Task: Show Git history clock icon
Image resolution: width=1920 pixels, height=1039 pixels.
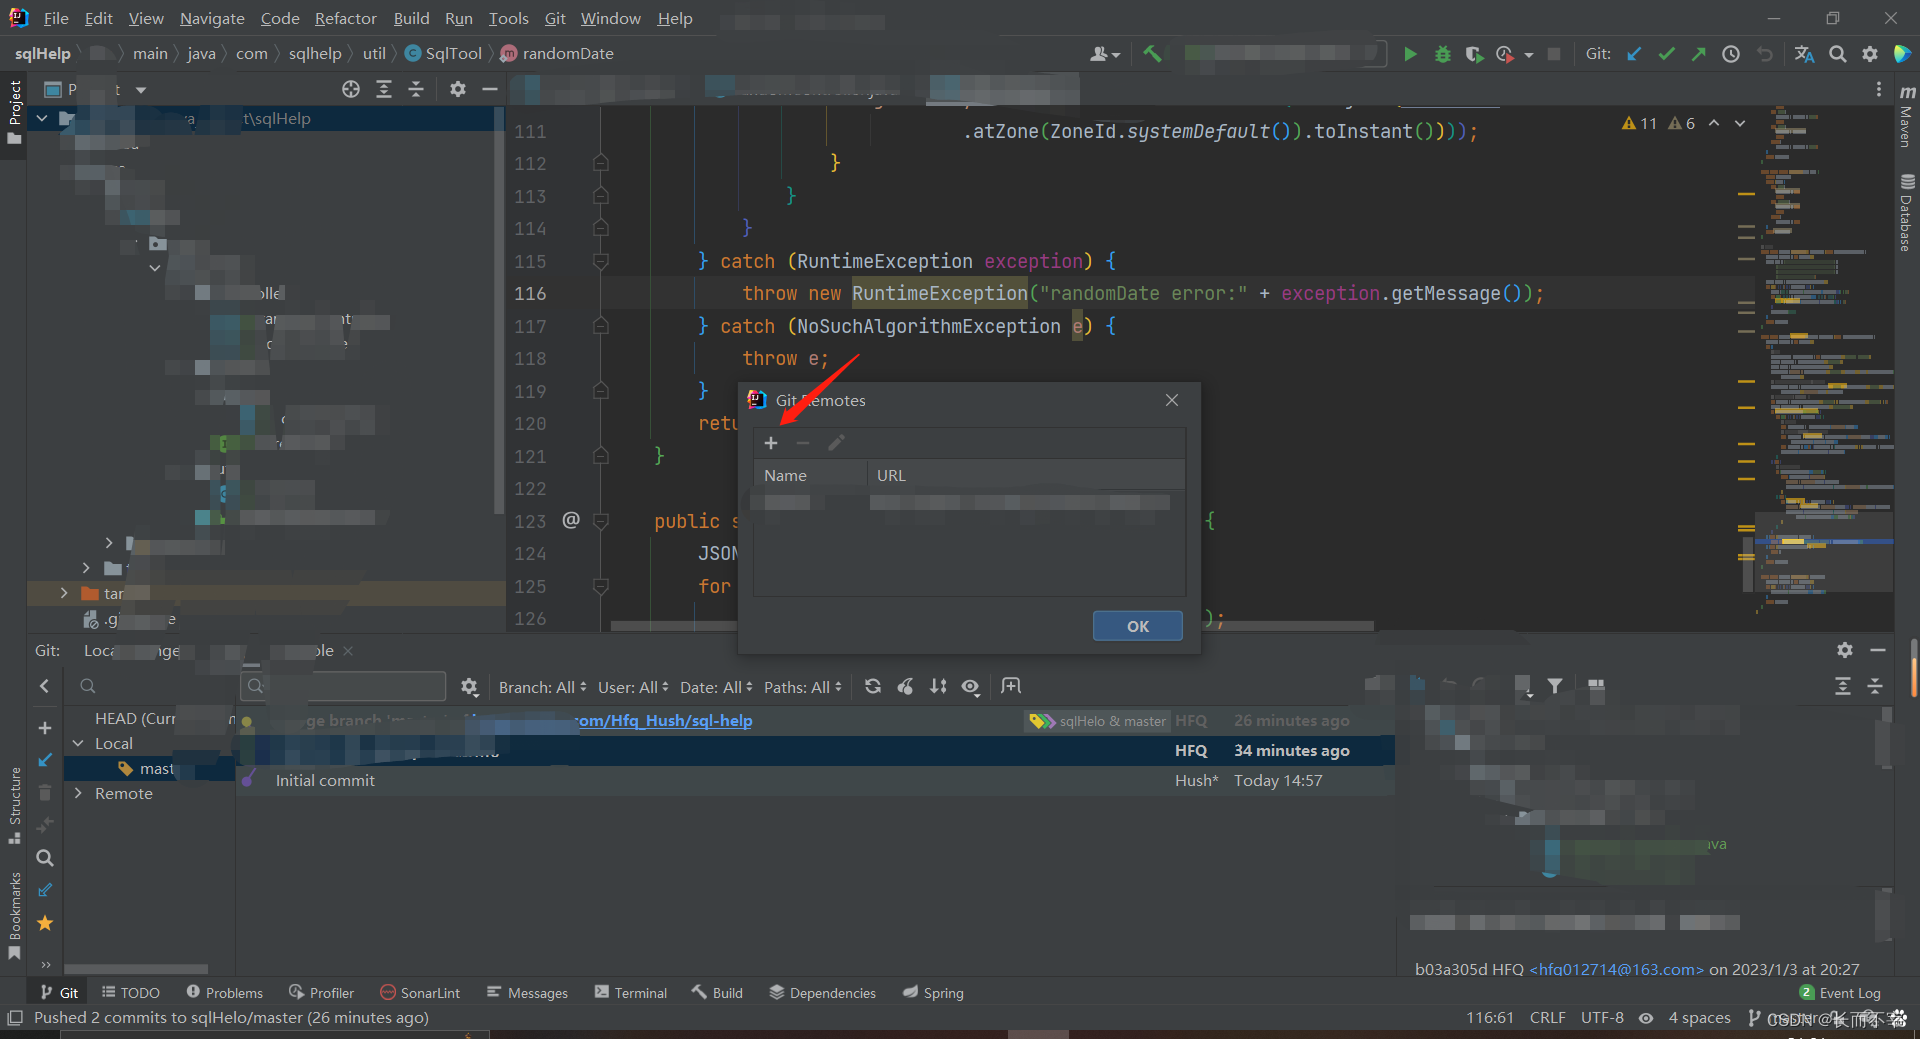Action: pyautogui.click(x=1730, y=54)
